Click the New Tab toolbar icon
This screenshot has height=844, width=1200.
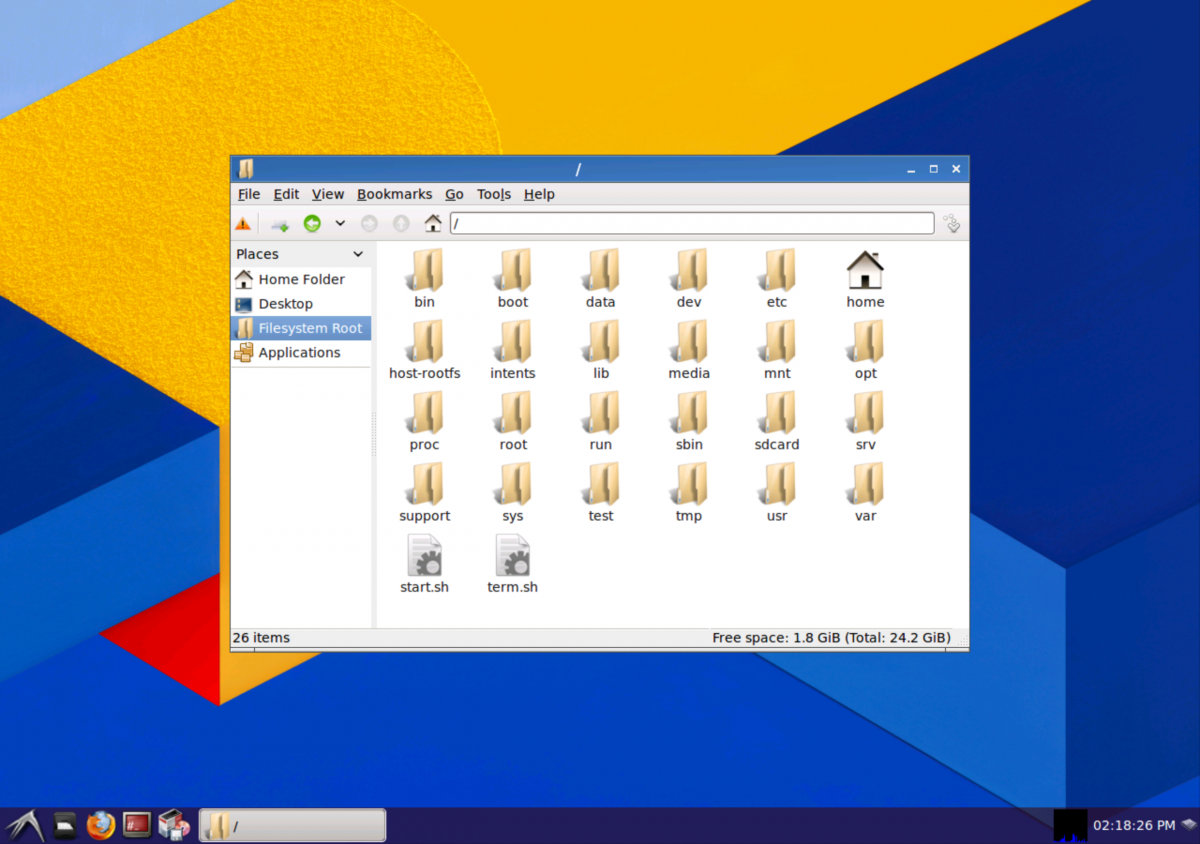[x=280, y=224]
